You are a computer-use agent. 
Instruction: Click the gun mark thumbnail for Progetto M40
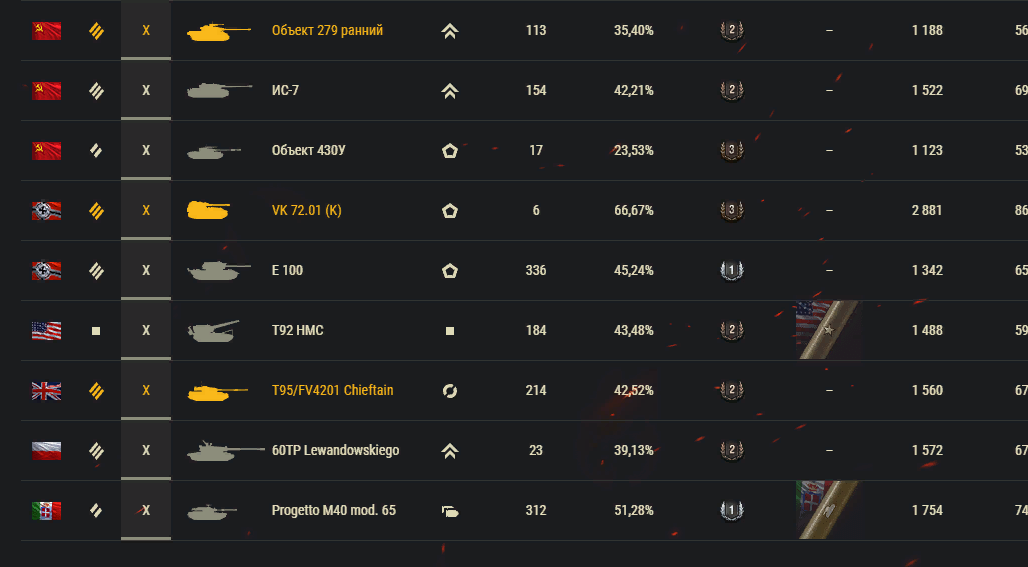coord(825,510)
